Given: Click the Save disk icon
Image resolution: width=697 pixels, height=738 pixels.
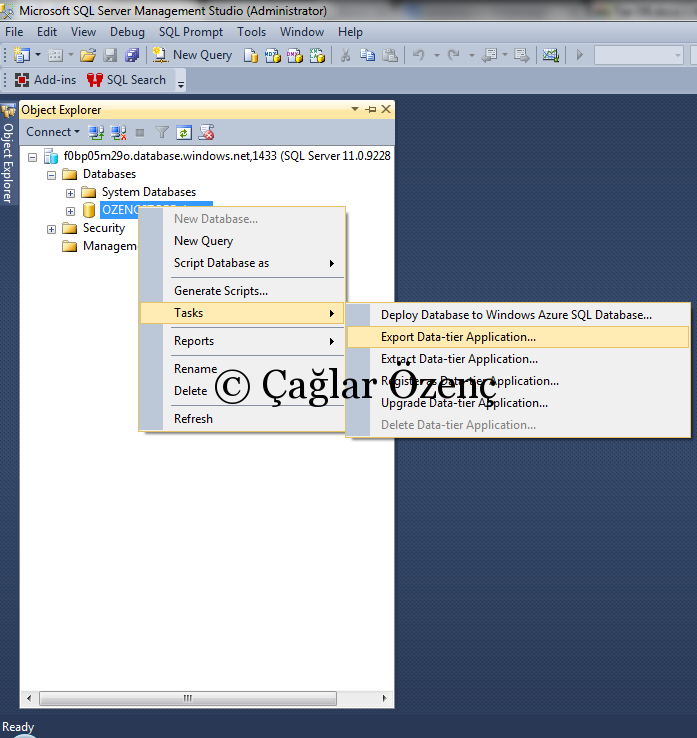Looking at the screenshot, I should [x=110, y=55].
